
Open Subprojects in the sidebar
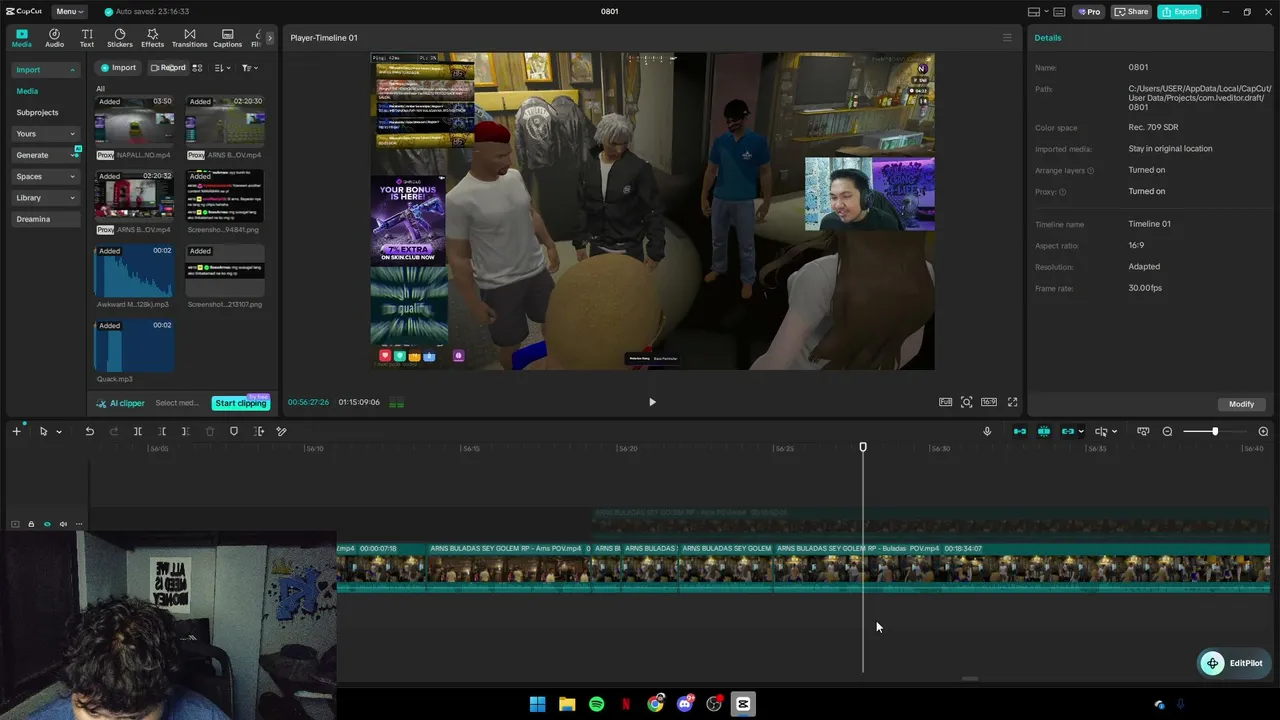37,113
